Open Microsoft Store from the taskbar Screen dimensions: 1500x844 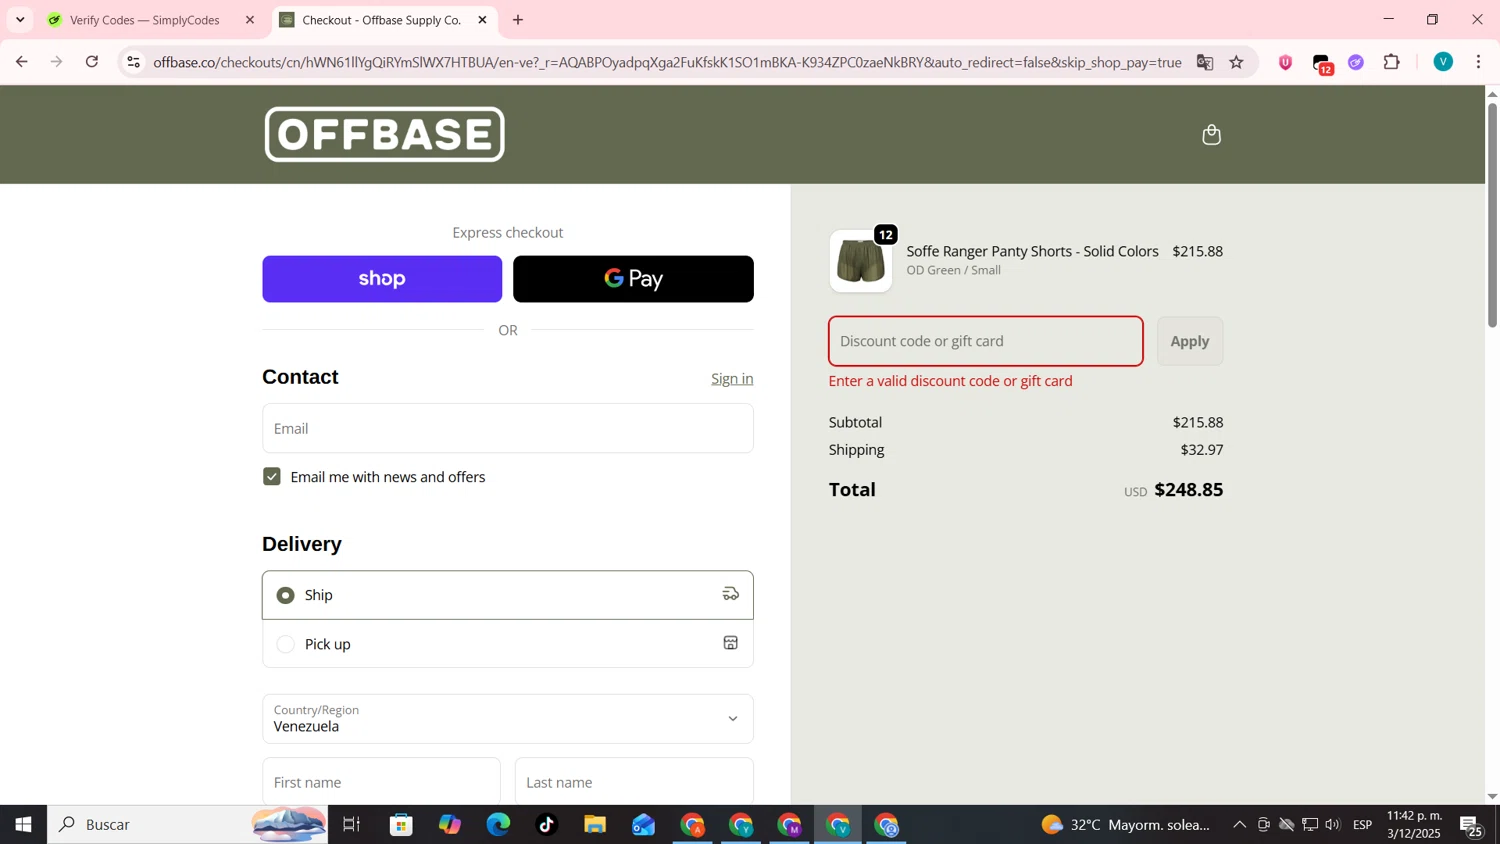[x=401, y=825]
